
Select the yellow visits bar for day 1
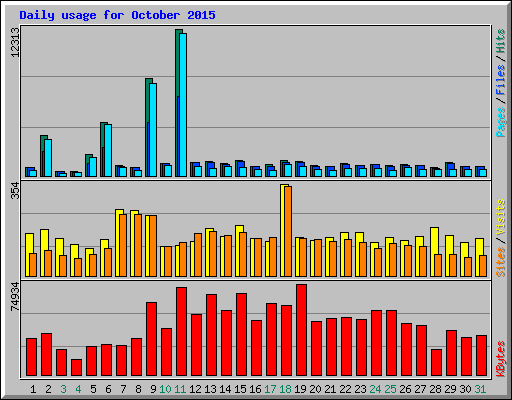click(28, 255)
